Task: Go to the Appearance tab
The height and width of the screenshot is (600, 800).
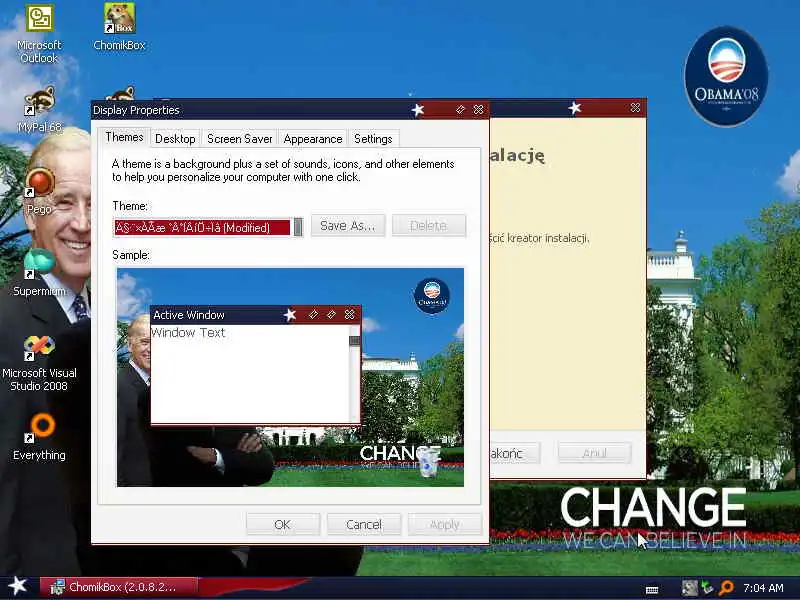Action: coord(313,139)
